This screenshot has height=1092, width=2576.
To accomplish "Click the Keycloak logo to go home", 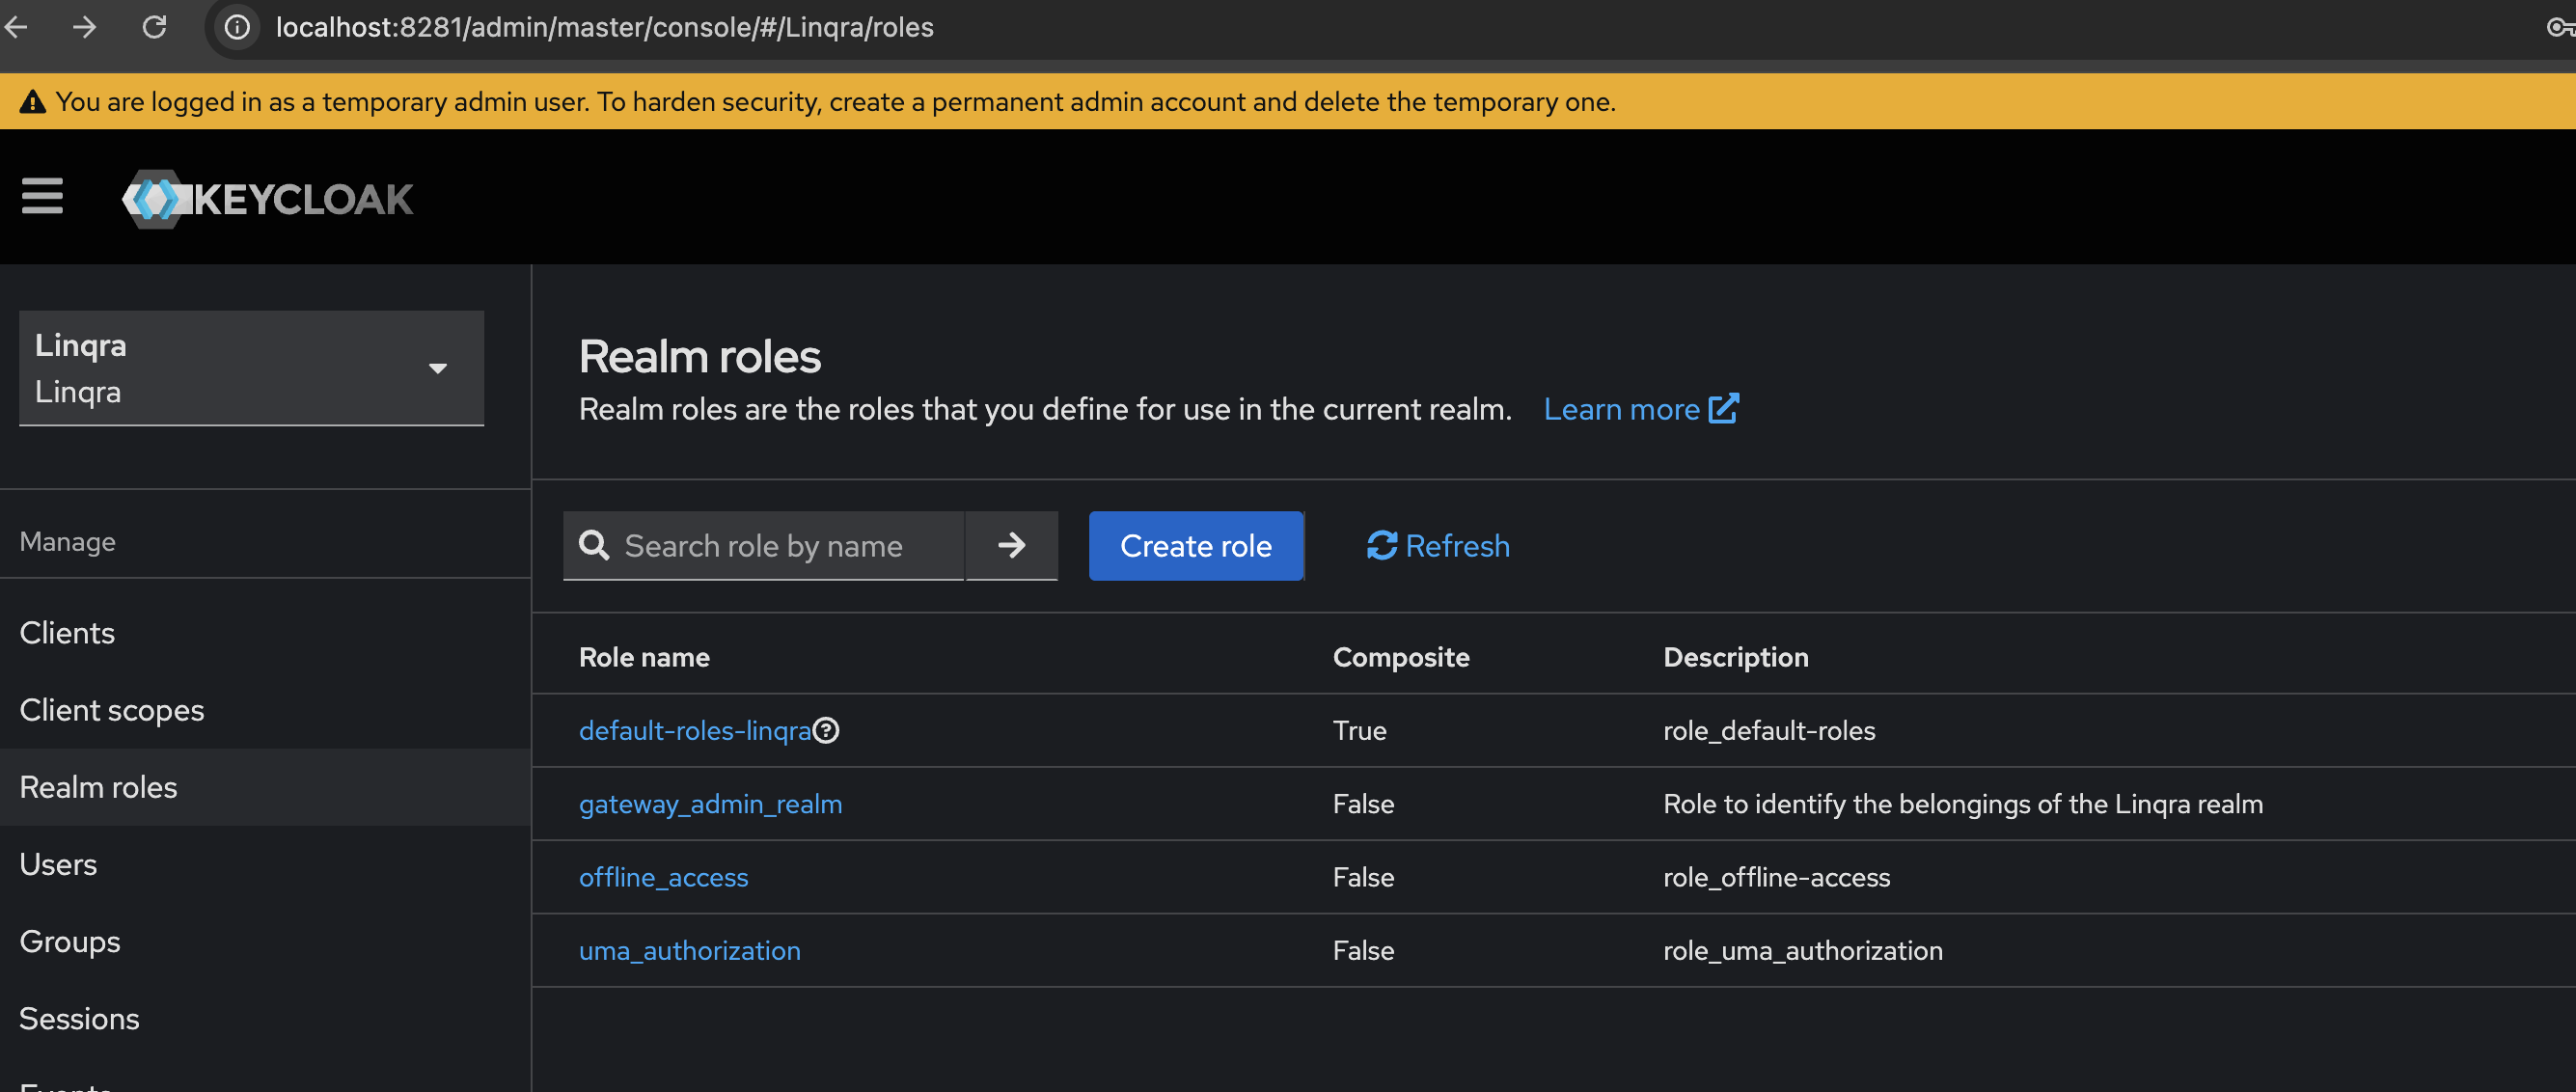I will pos(267,197).
